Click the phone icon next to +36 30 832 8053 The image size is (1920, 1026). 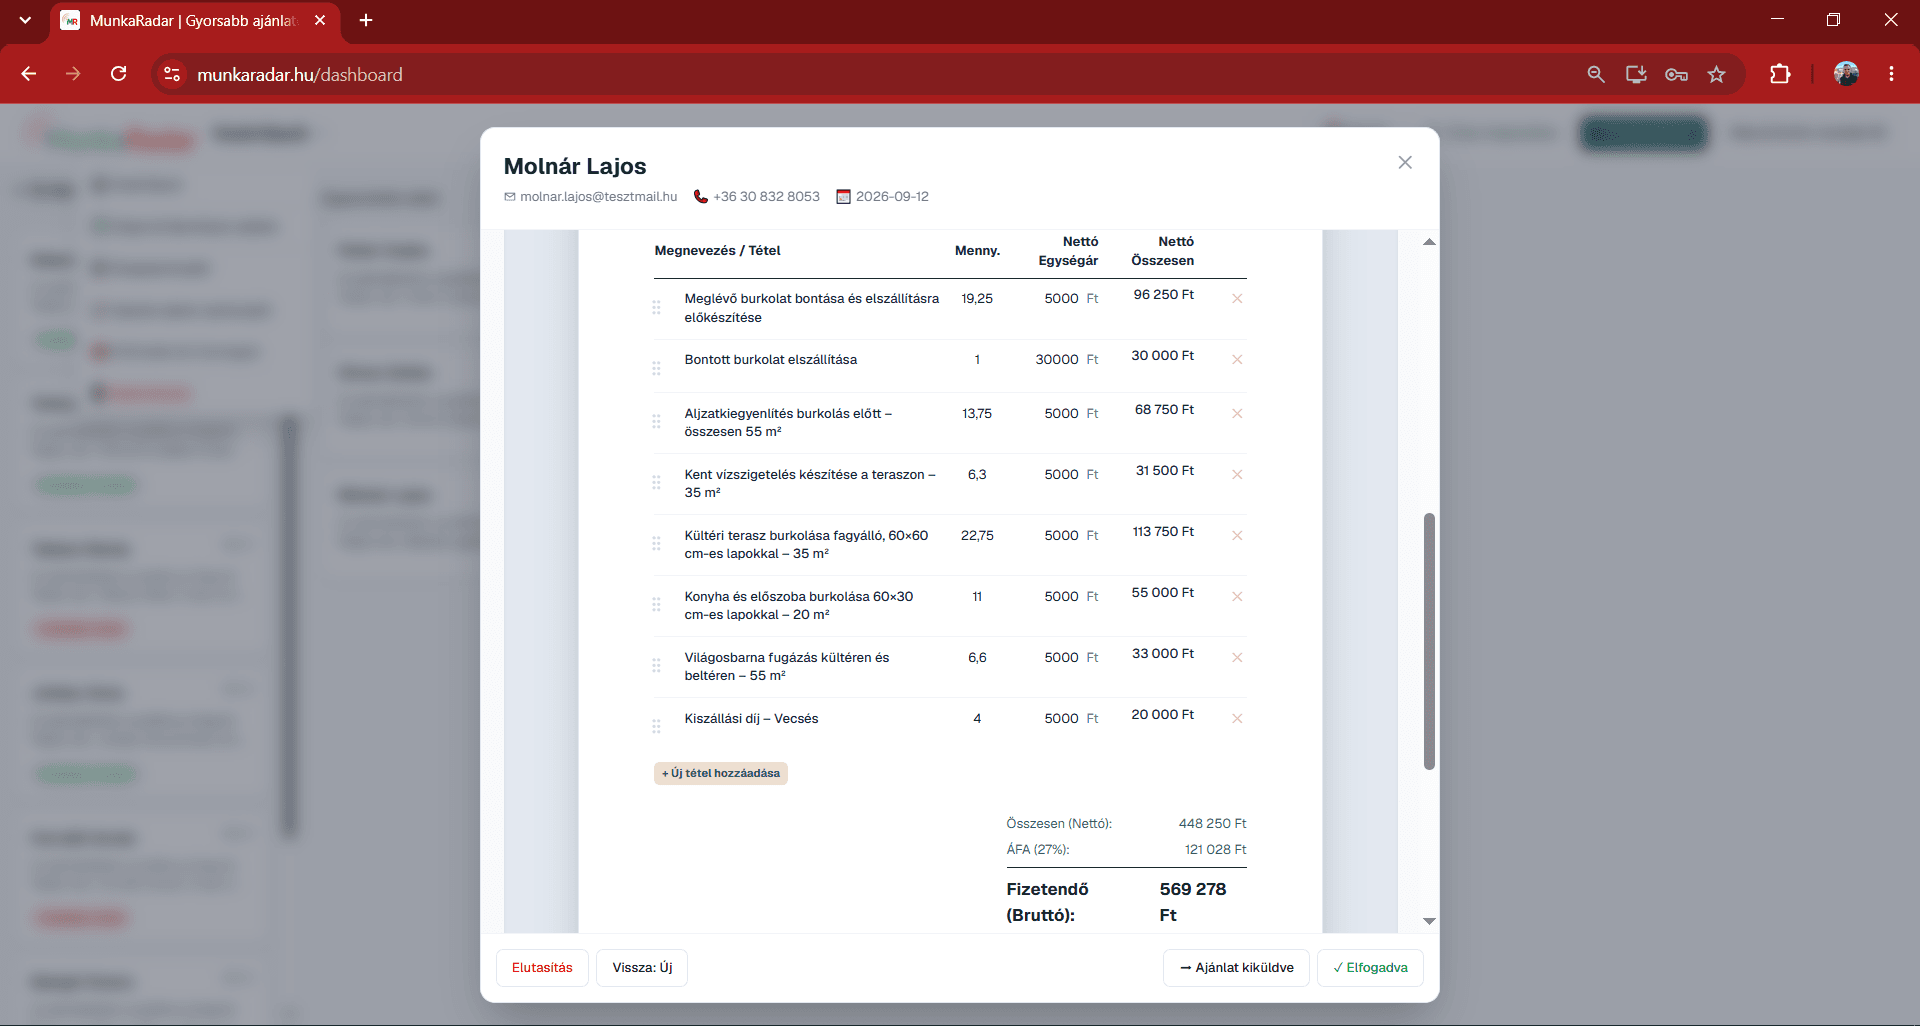point(701,197)
